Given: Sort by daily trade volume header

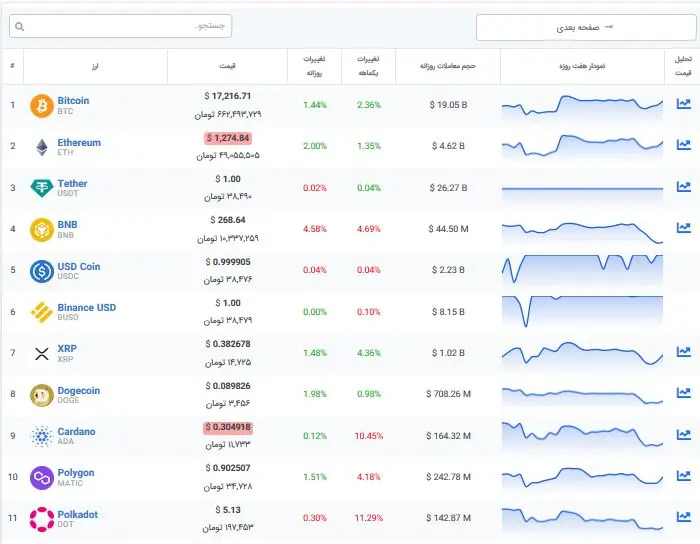Looking at the screenshot, I should click(x=447, y=66).
